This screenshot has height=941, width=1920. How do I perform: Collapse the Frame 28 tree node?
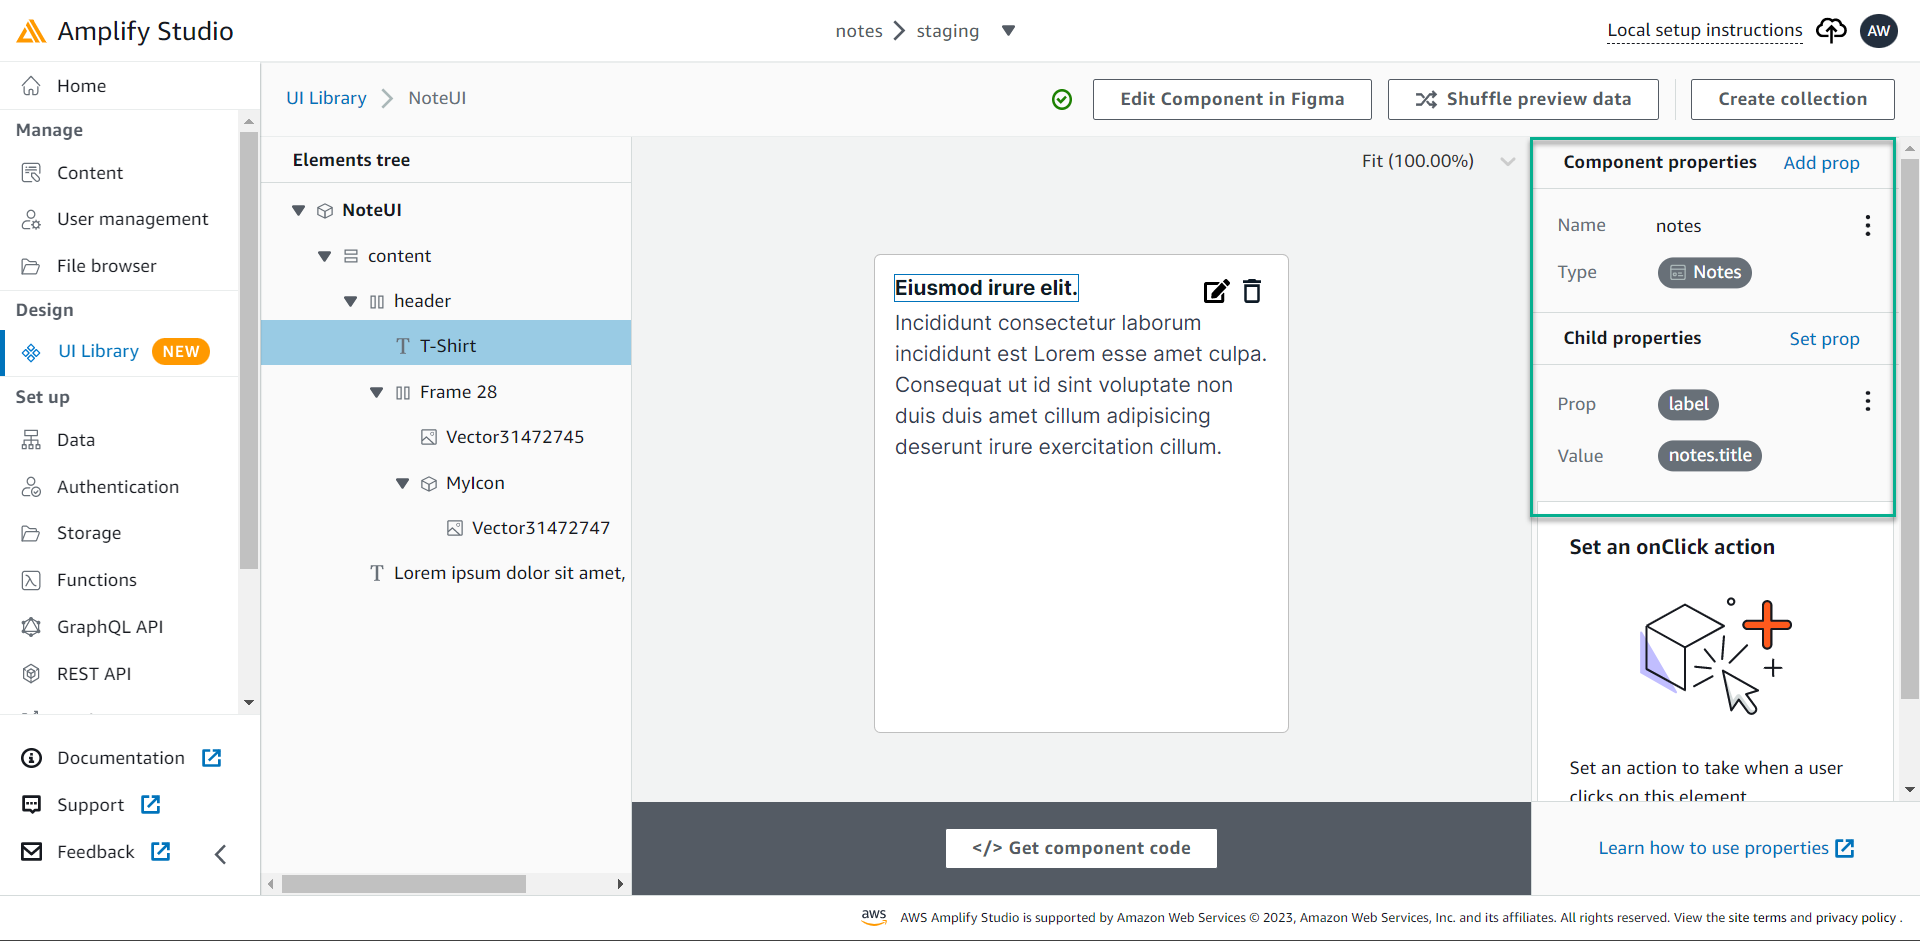tap(376, 392)
